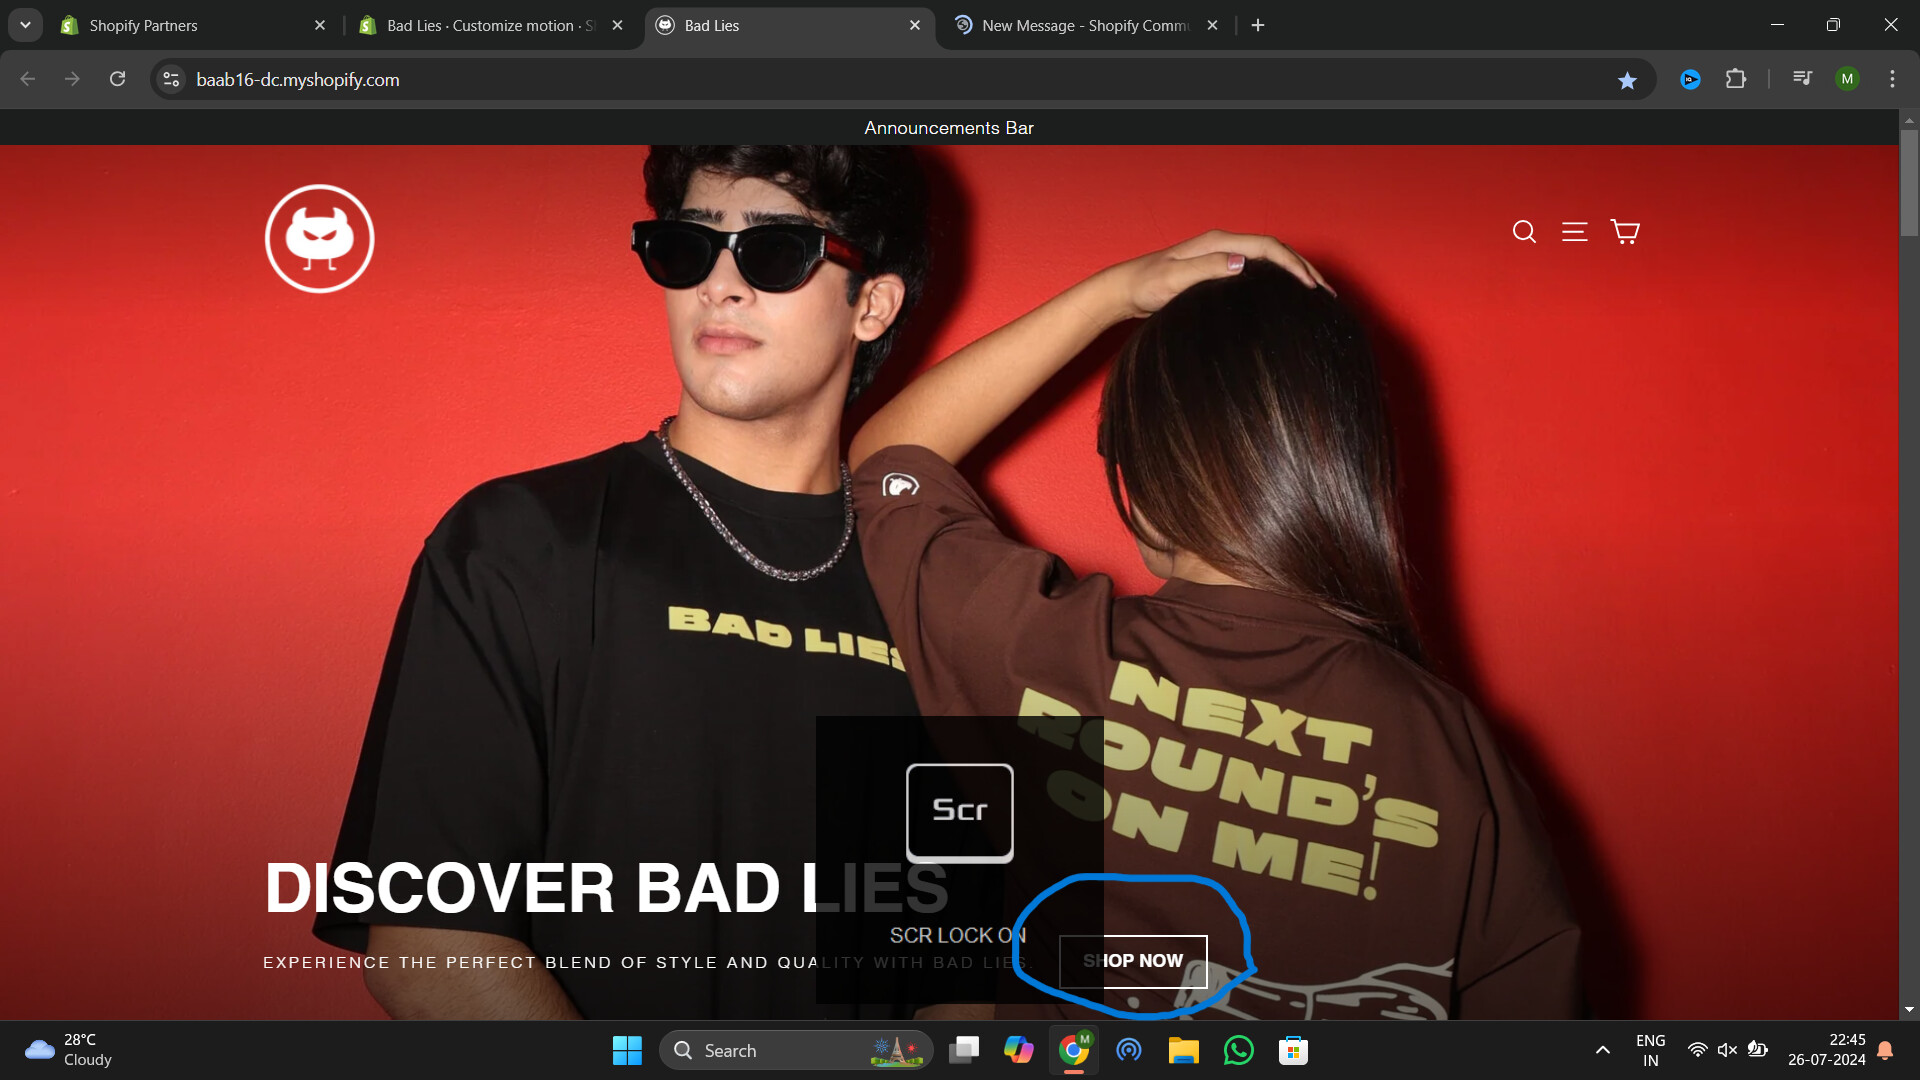Open the hamburger navigation menu
The height and width of the screenshot is (1080, 1920).
(1575, 232)
